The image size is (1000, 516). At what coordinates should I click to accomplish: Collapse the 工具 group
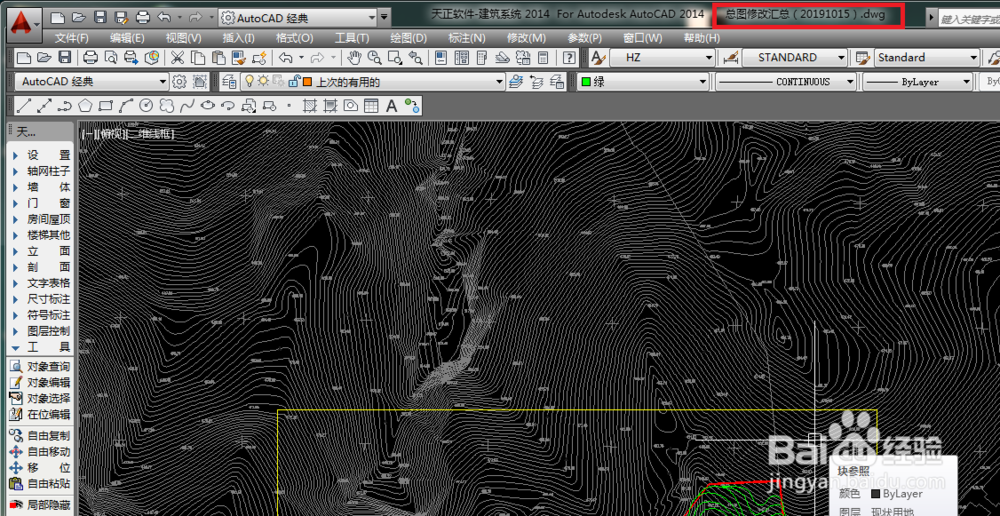pos(41,348)
